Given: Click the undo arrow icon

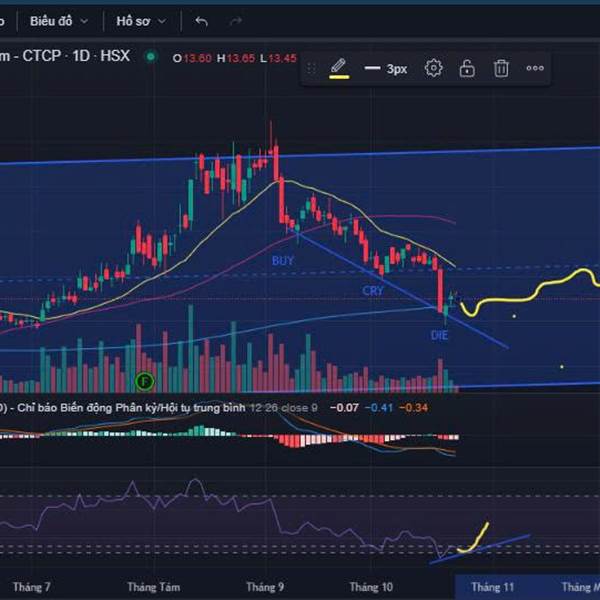Looking at the screenshot, I should (201, 21).
